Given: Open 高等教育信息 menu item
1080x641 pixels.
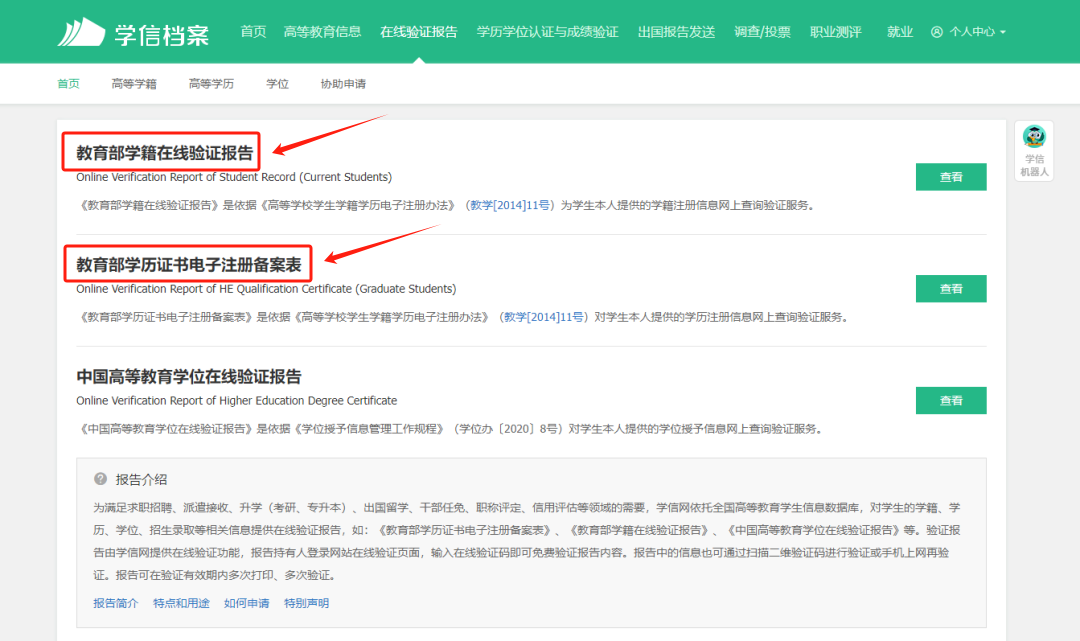Looking at the screenshot, I should [322, 32].
